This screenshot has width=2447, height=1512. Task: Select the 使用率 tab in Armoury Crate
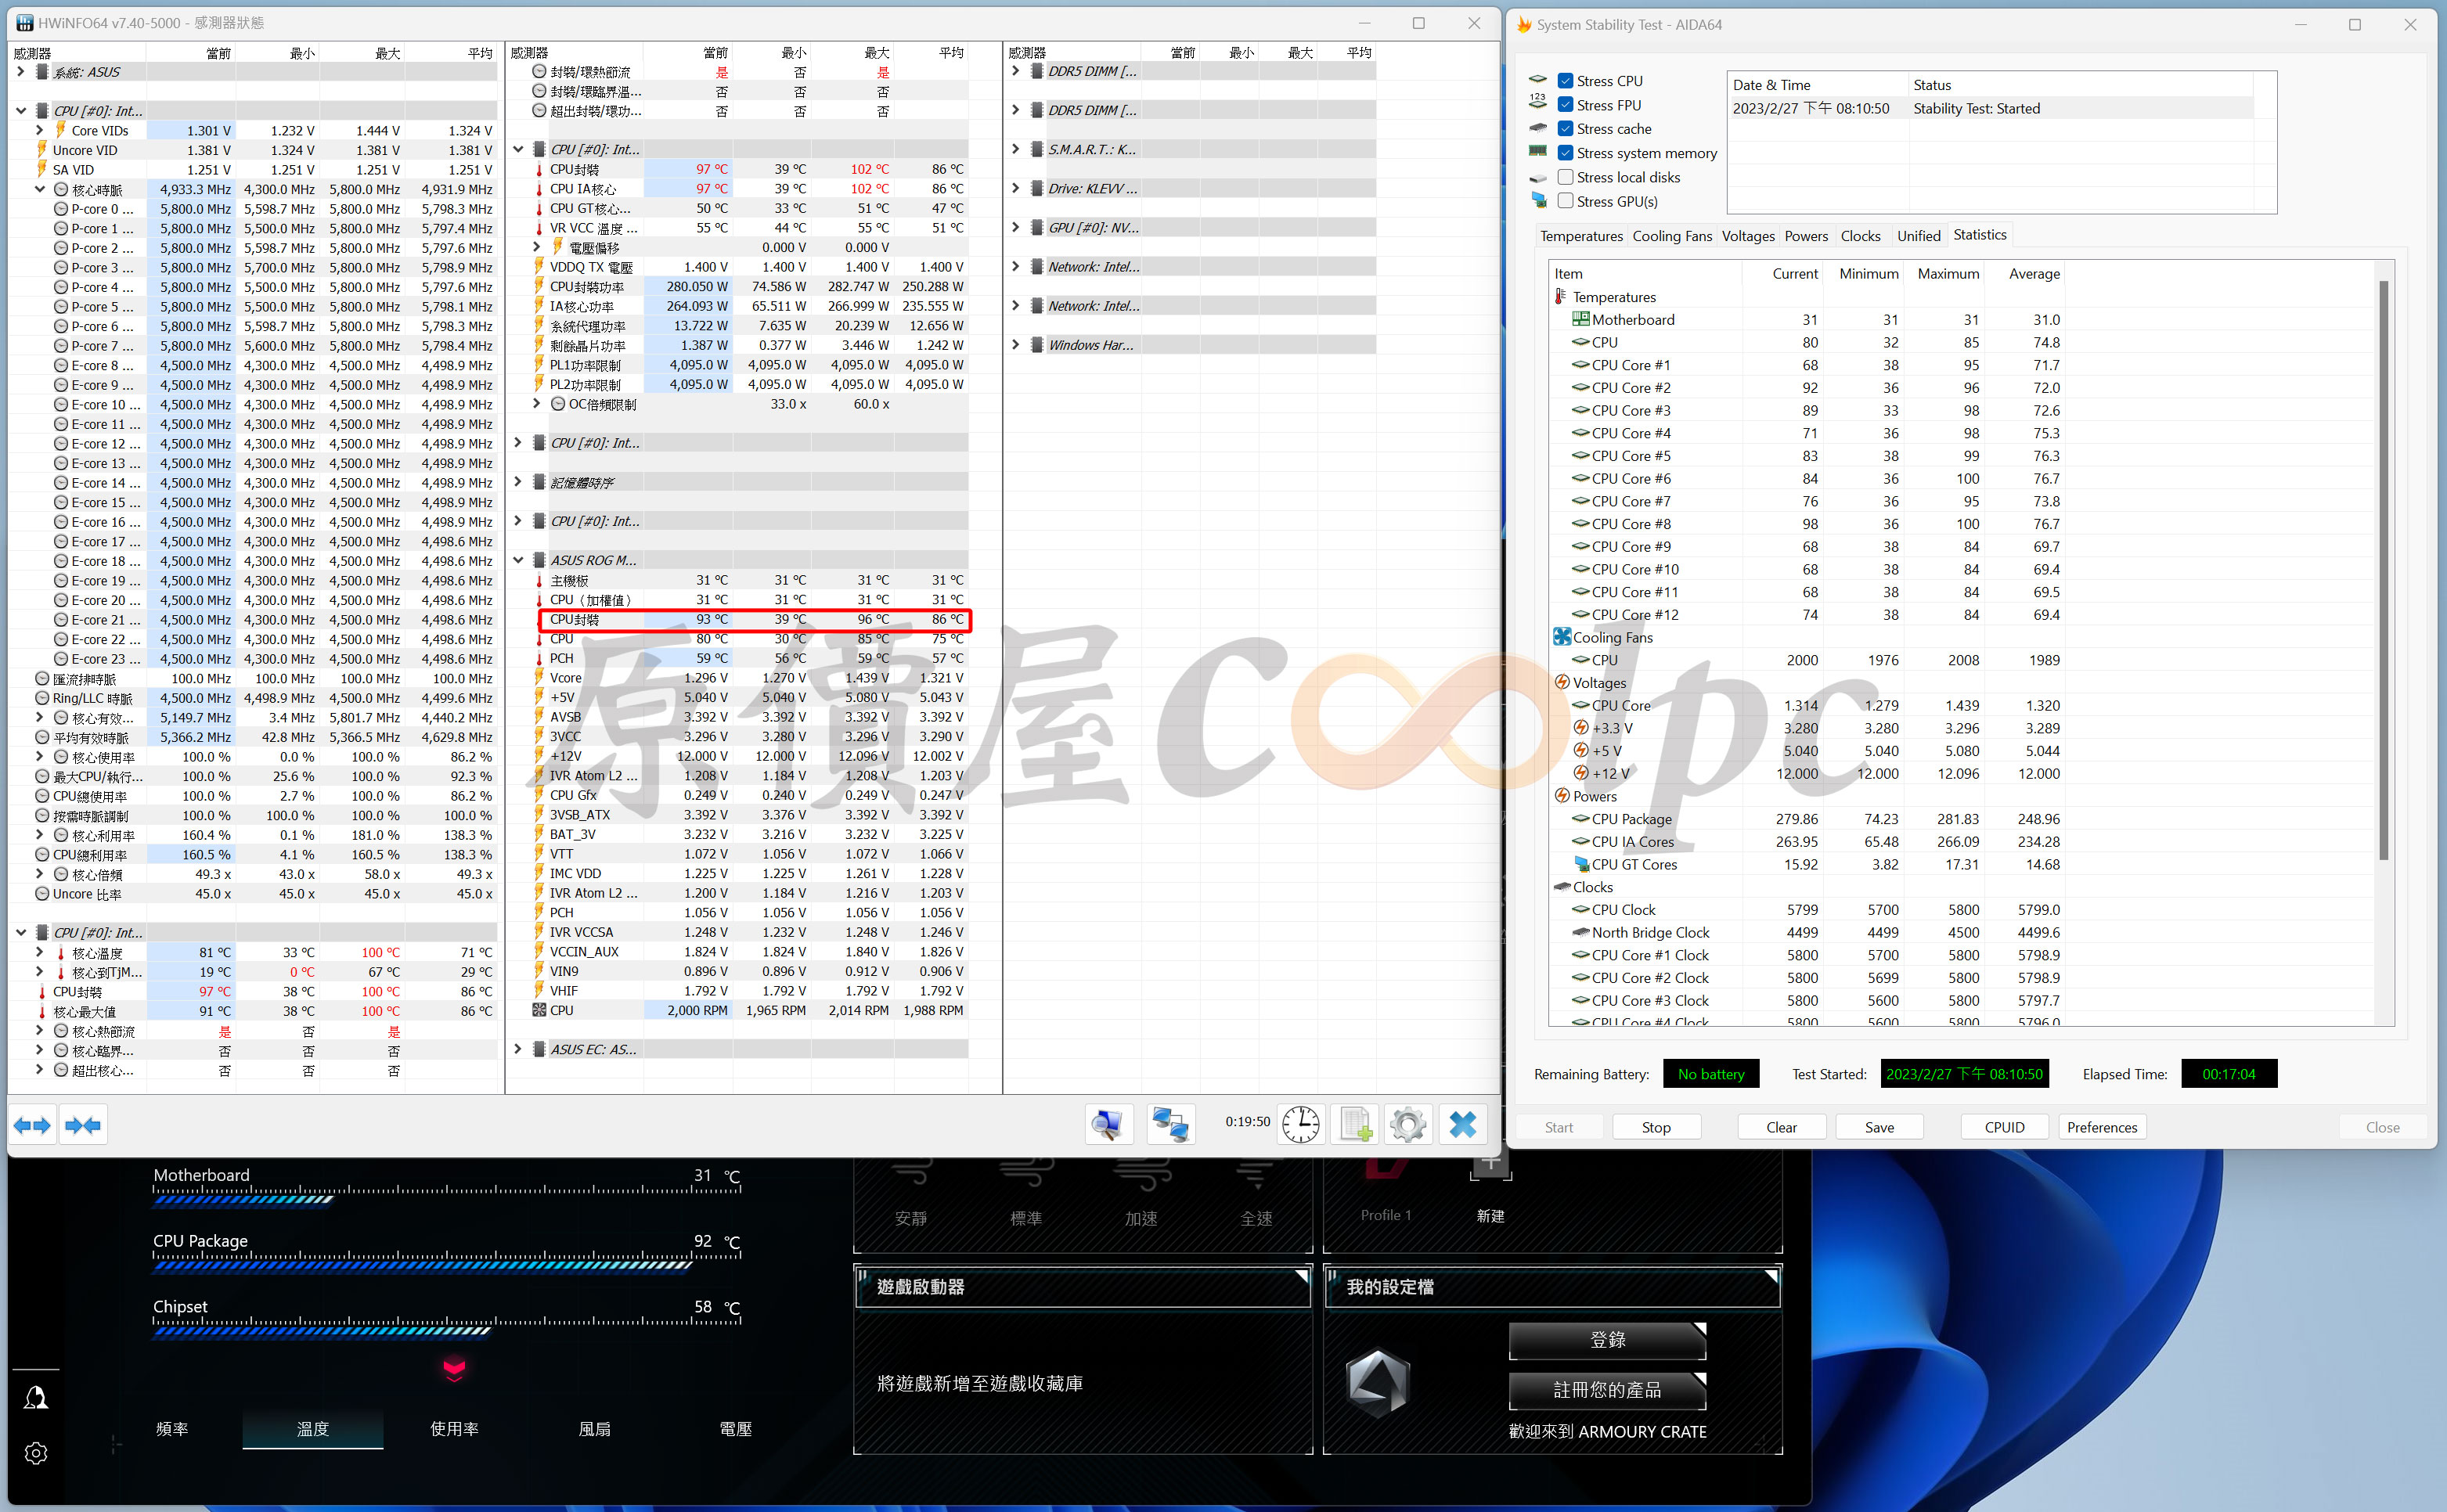[x=454, y=1429]
